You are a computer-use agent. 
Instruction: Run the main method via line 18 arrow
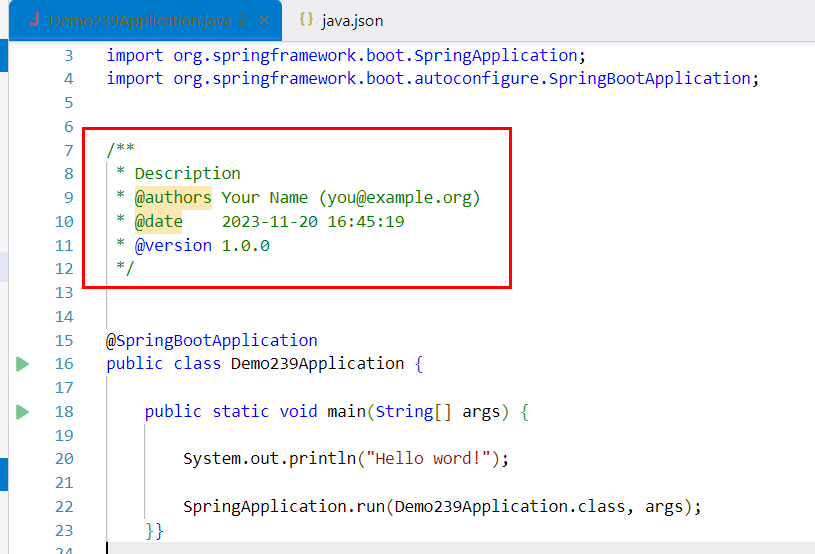tap(22, 412)
